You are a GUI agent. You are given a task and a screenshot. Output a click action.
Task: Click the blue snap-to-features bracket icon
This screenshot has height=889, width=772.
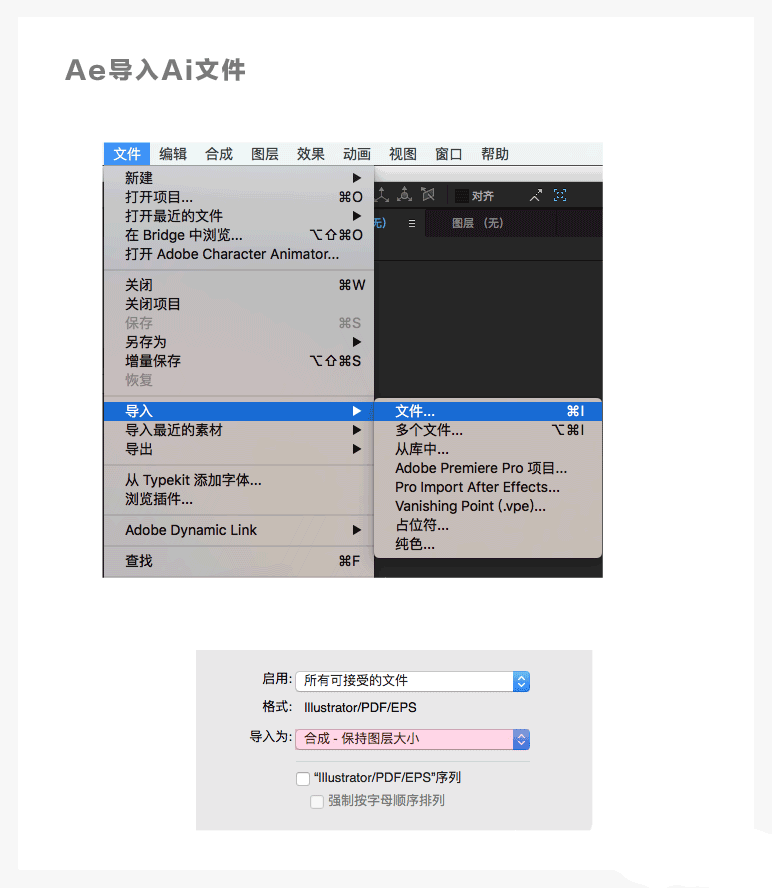560,195
